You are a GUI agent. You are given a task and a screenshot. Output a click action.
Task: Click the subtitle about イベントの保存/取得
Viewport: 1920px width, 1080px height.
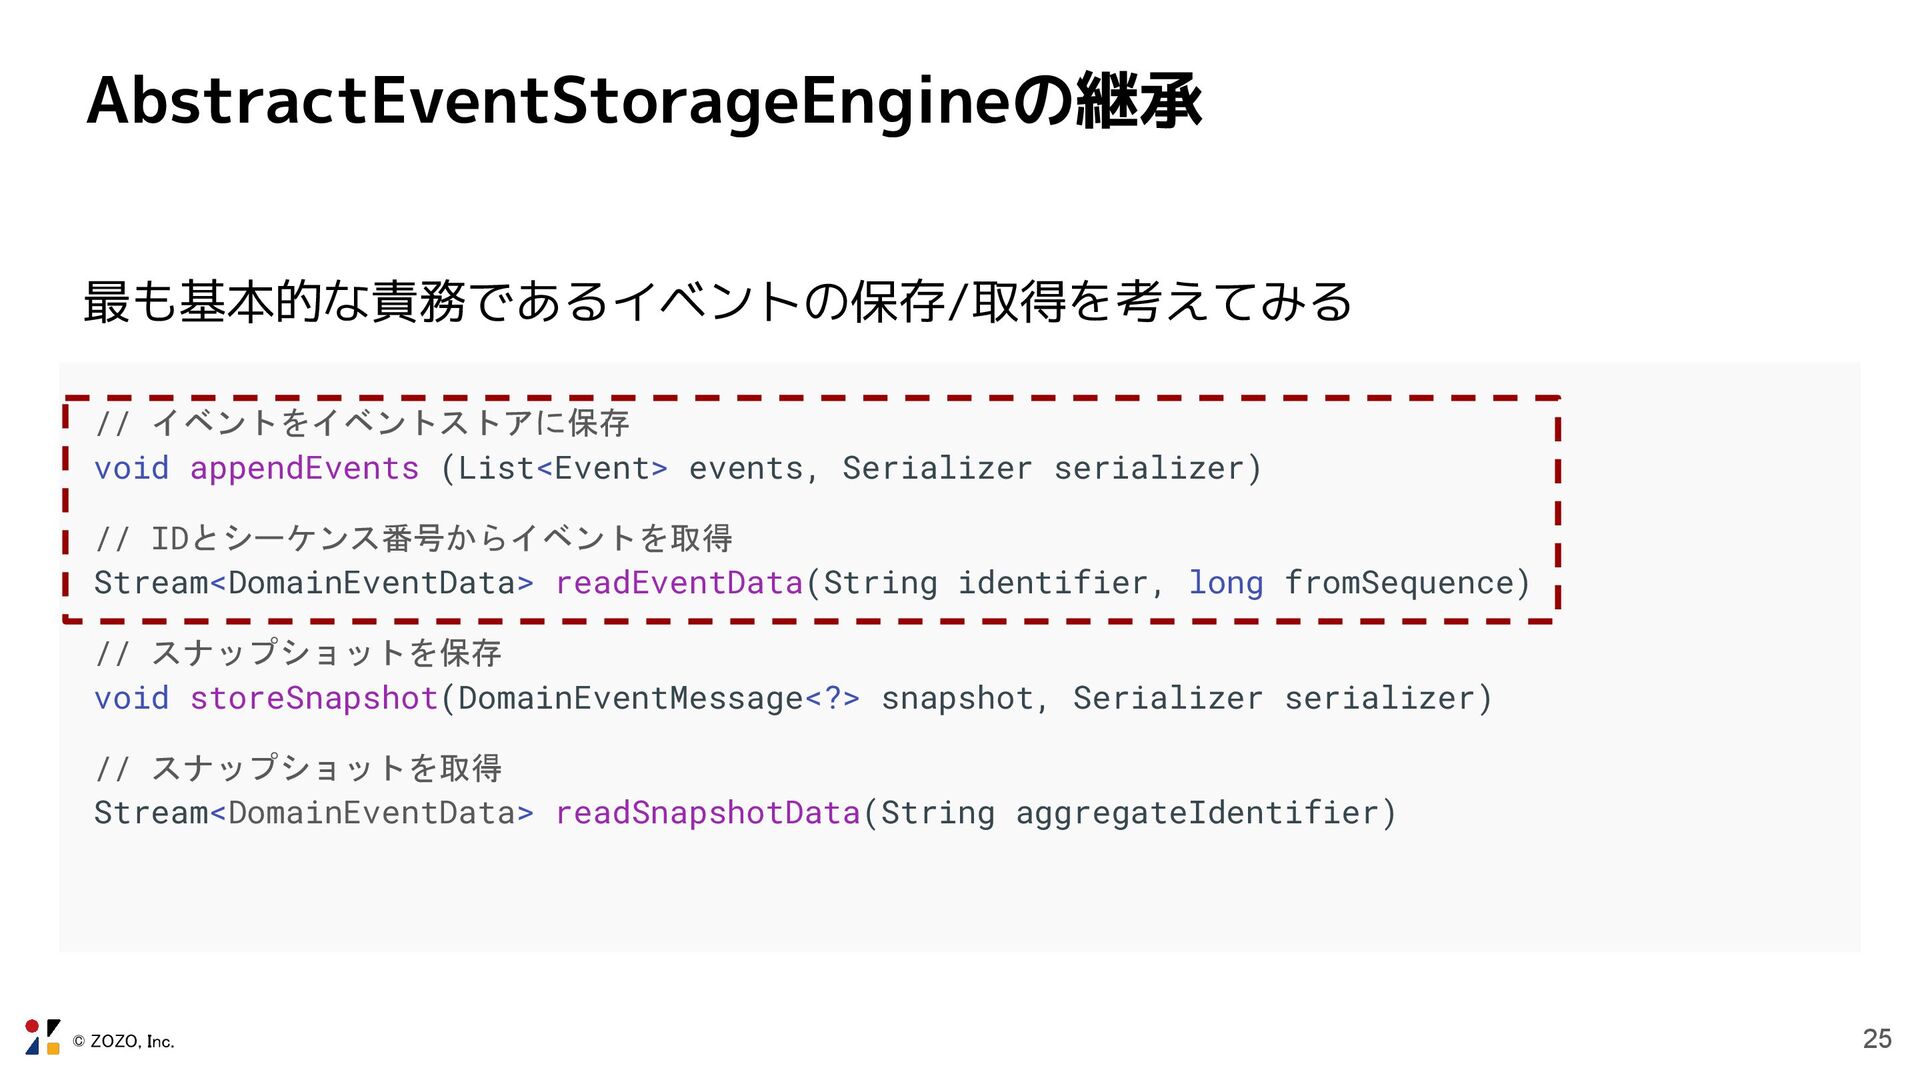coord(717,302)
